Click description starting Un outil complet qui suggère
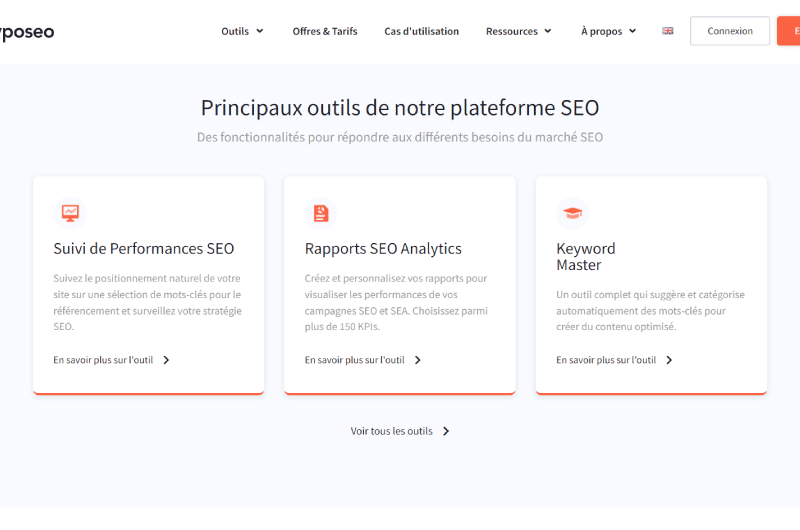 click(651, 311)
